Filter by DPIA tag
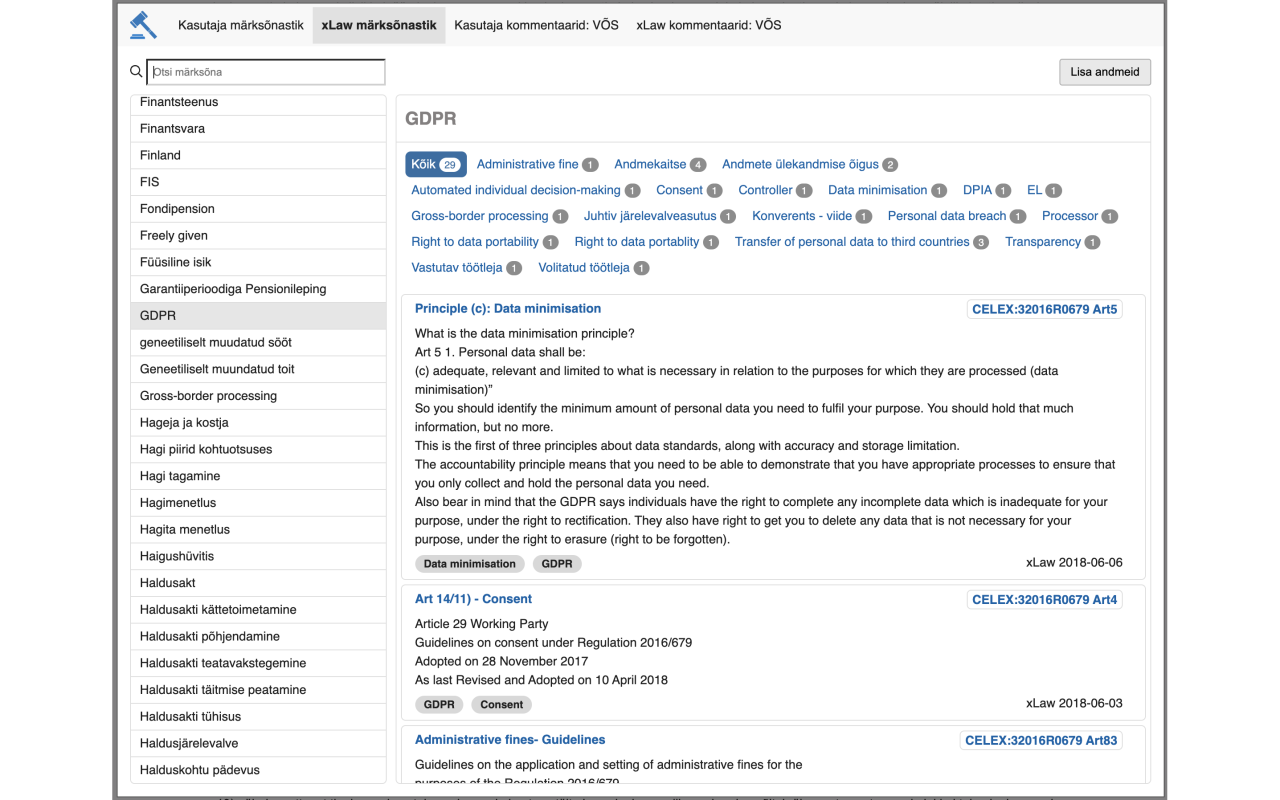Screen dimensions: 1280x800 (x=987, y=190)
